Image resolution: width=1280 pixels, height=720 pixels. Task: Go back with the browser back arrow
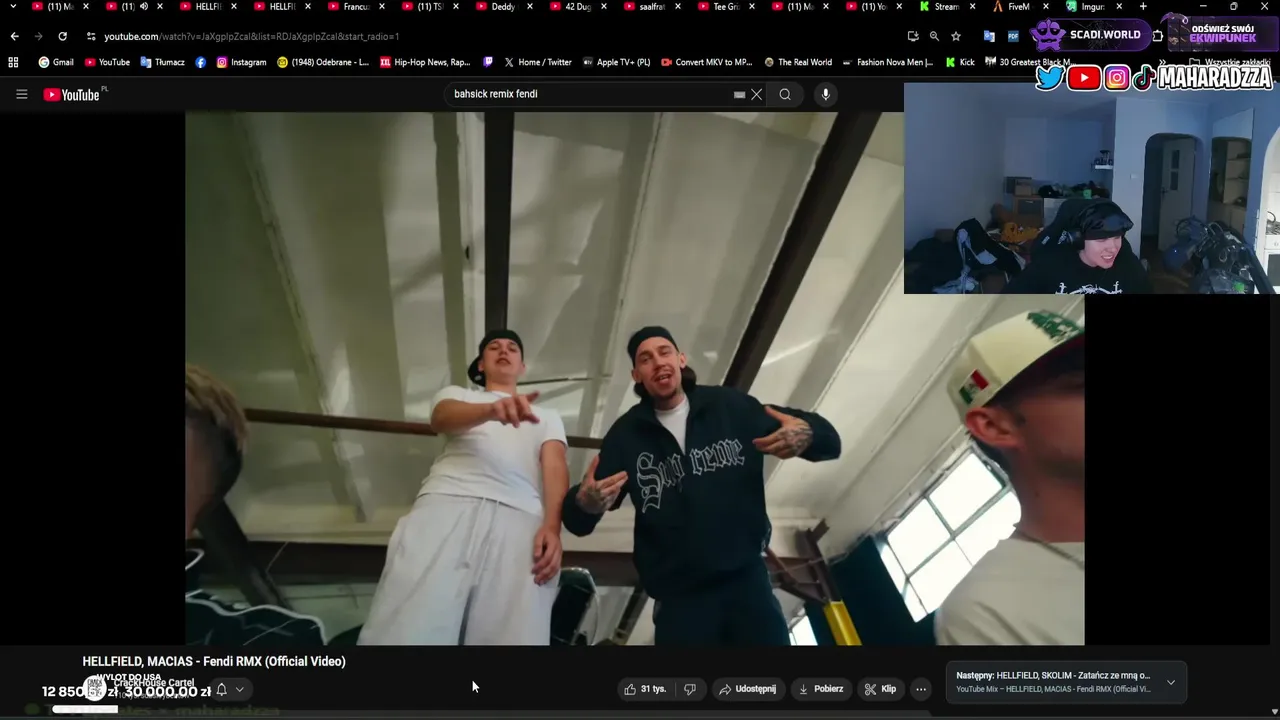click(x=14, y=36)
